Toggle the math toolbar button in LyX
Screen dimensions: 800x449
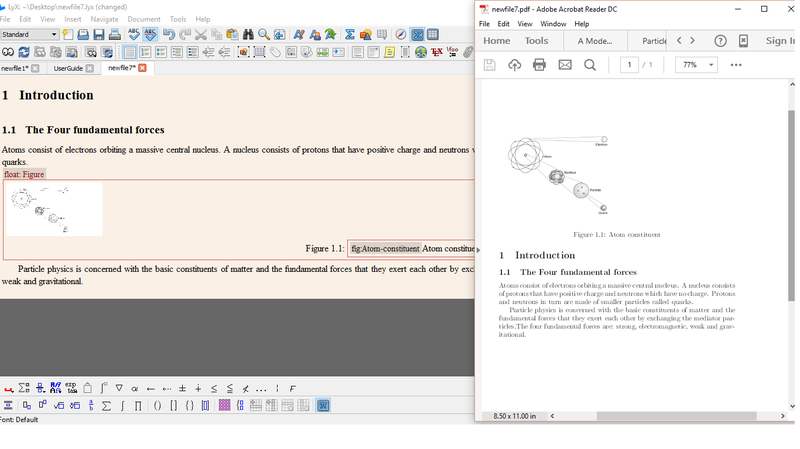[x=417, y=34]
